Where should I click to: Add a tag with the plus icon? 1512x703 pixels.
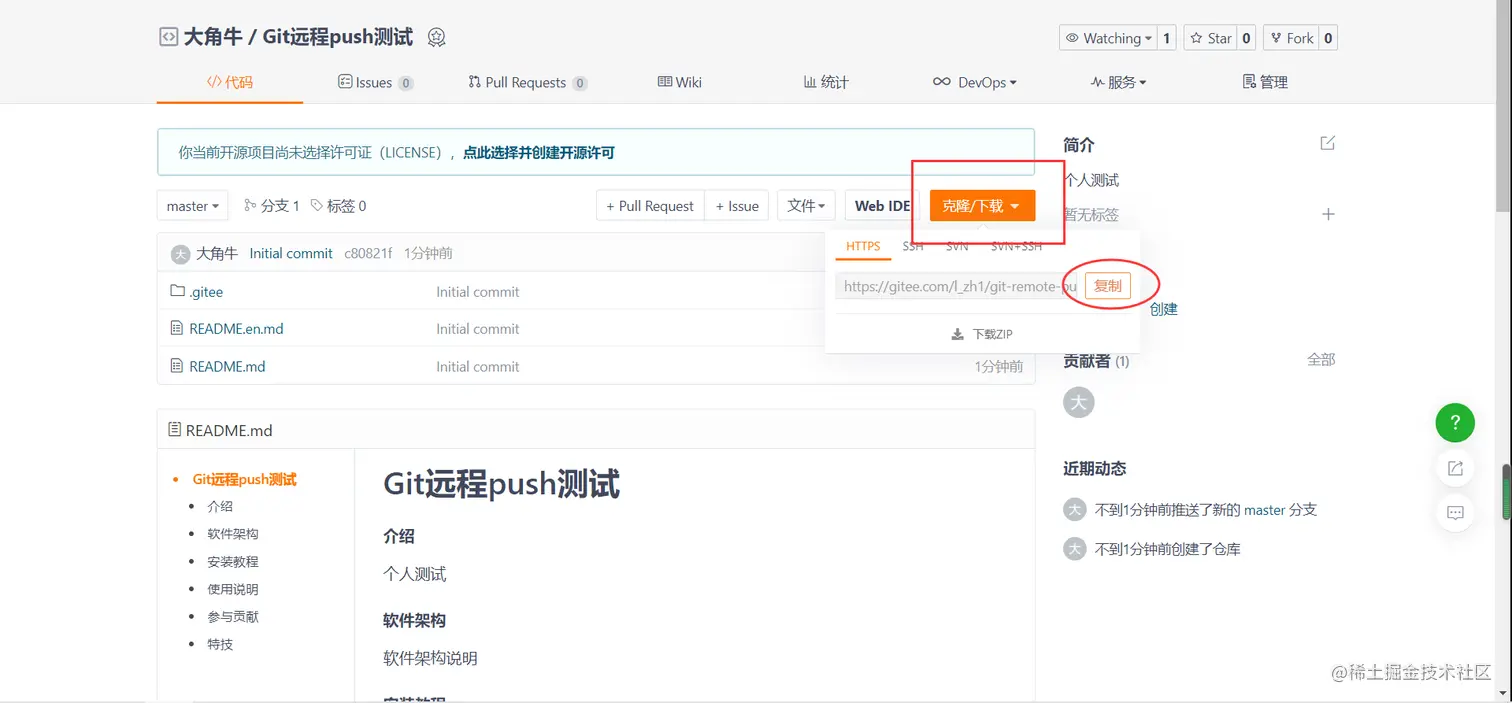point(1328,214)
